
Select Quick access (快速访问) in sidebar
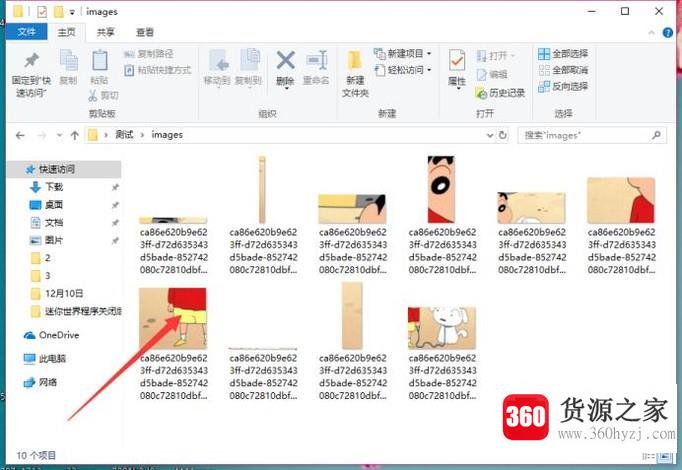point(64,169)
